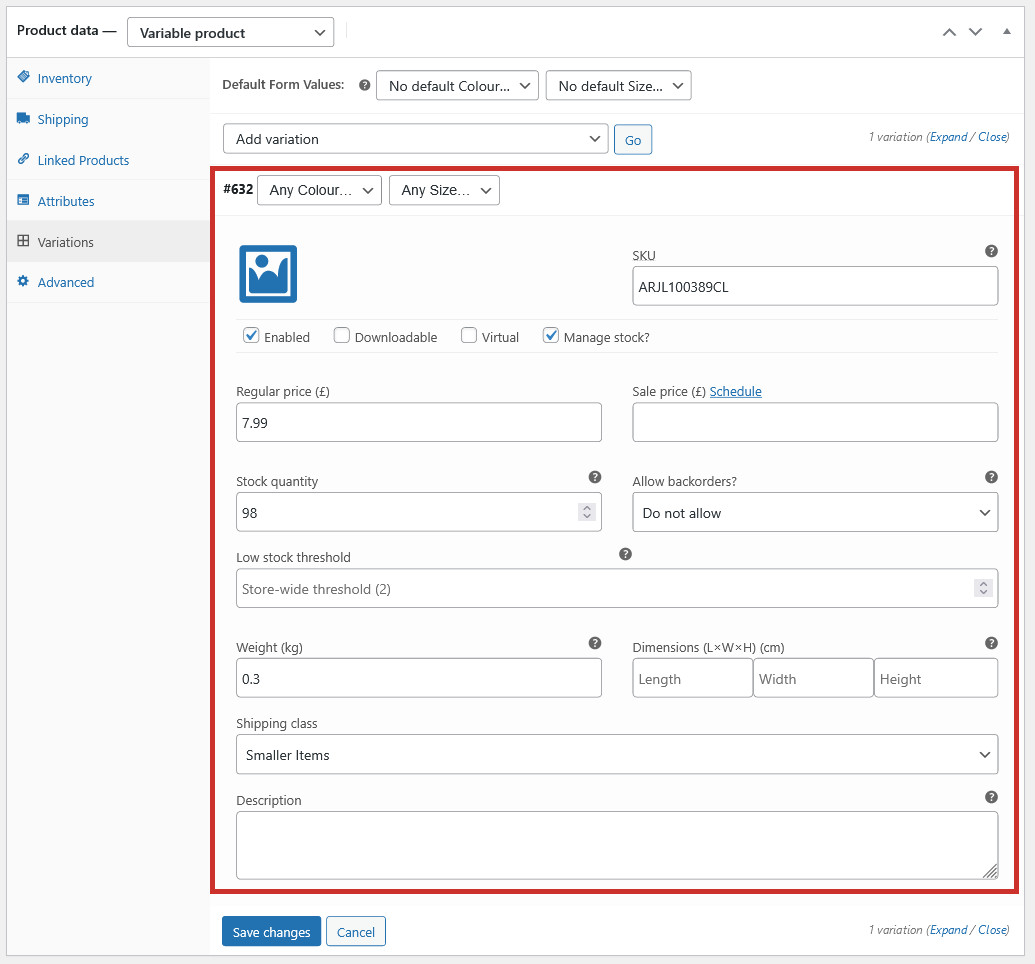1035x964 pixels.
Task: Open the Allow backorders dropdown
Action: coord(815,512)
